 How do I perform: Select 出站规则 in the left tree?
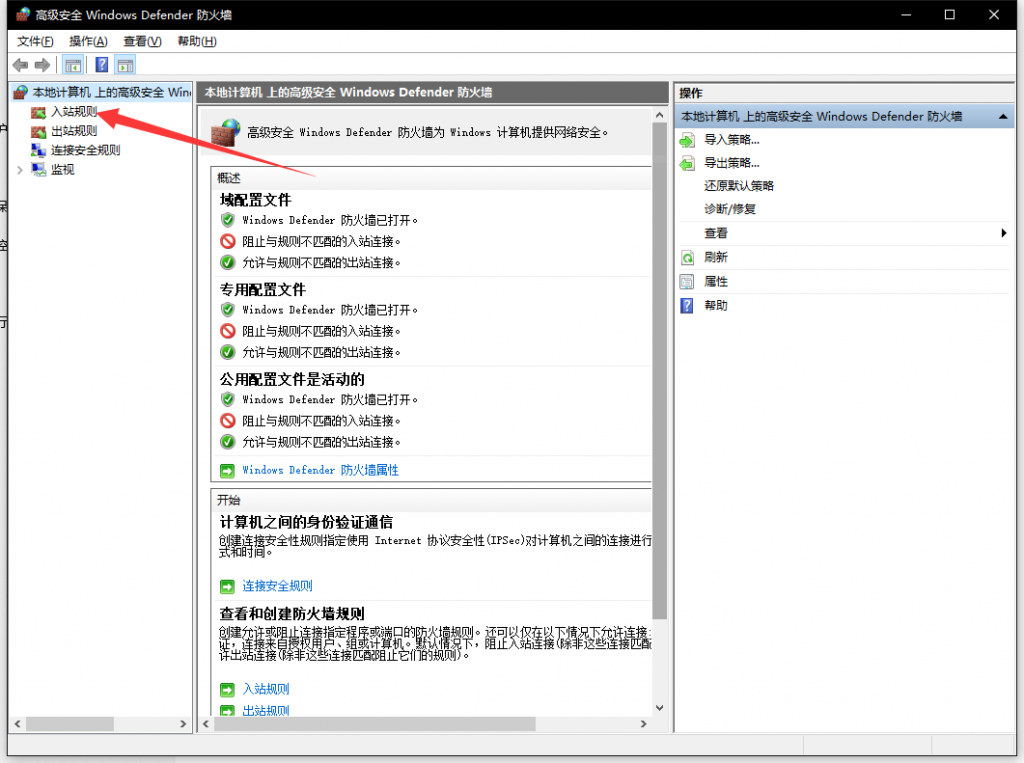point(74,130)
